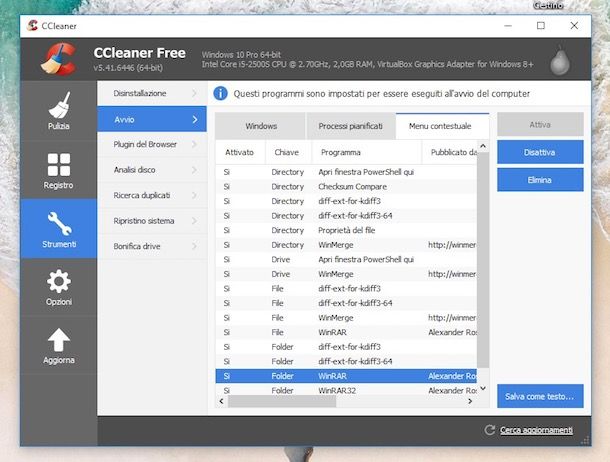Sort by Chiave column header
610x462 pixels.
pyautogui.click(x=288, y=152)
